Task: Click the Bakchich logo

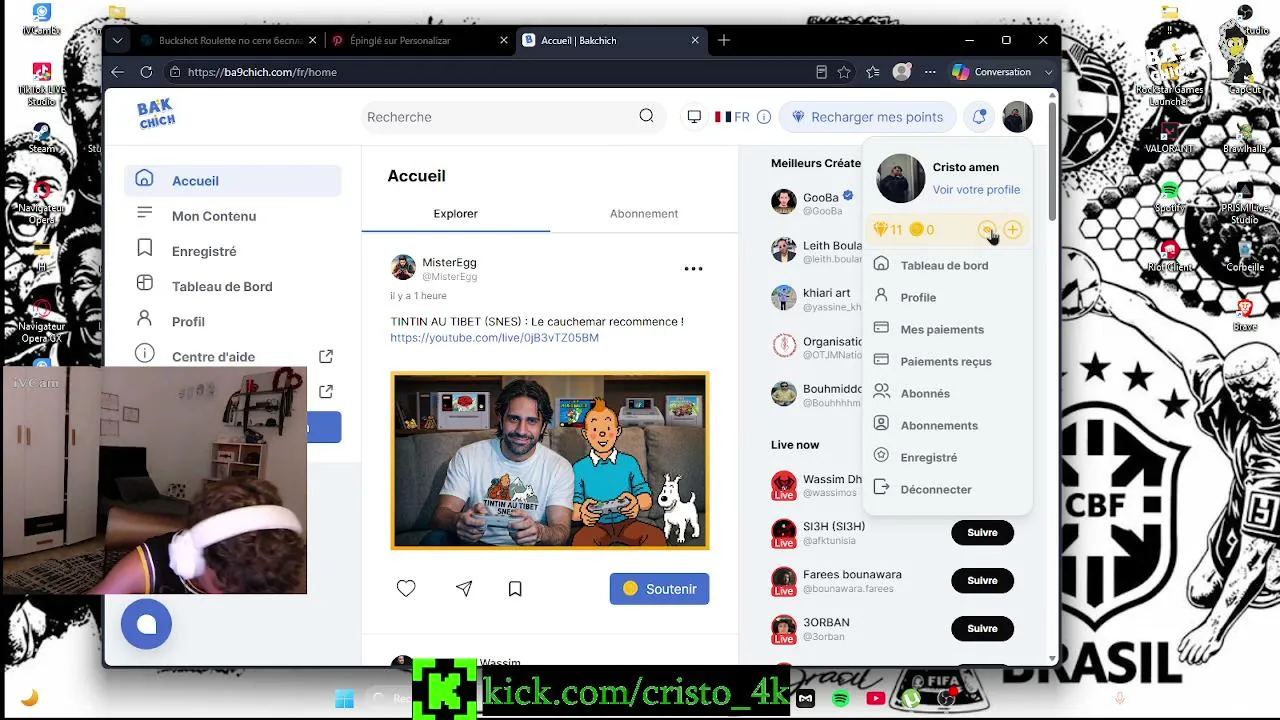Action: coord(156,113)
